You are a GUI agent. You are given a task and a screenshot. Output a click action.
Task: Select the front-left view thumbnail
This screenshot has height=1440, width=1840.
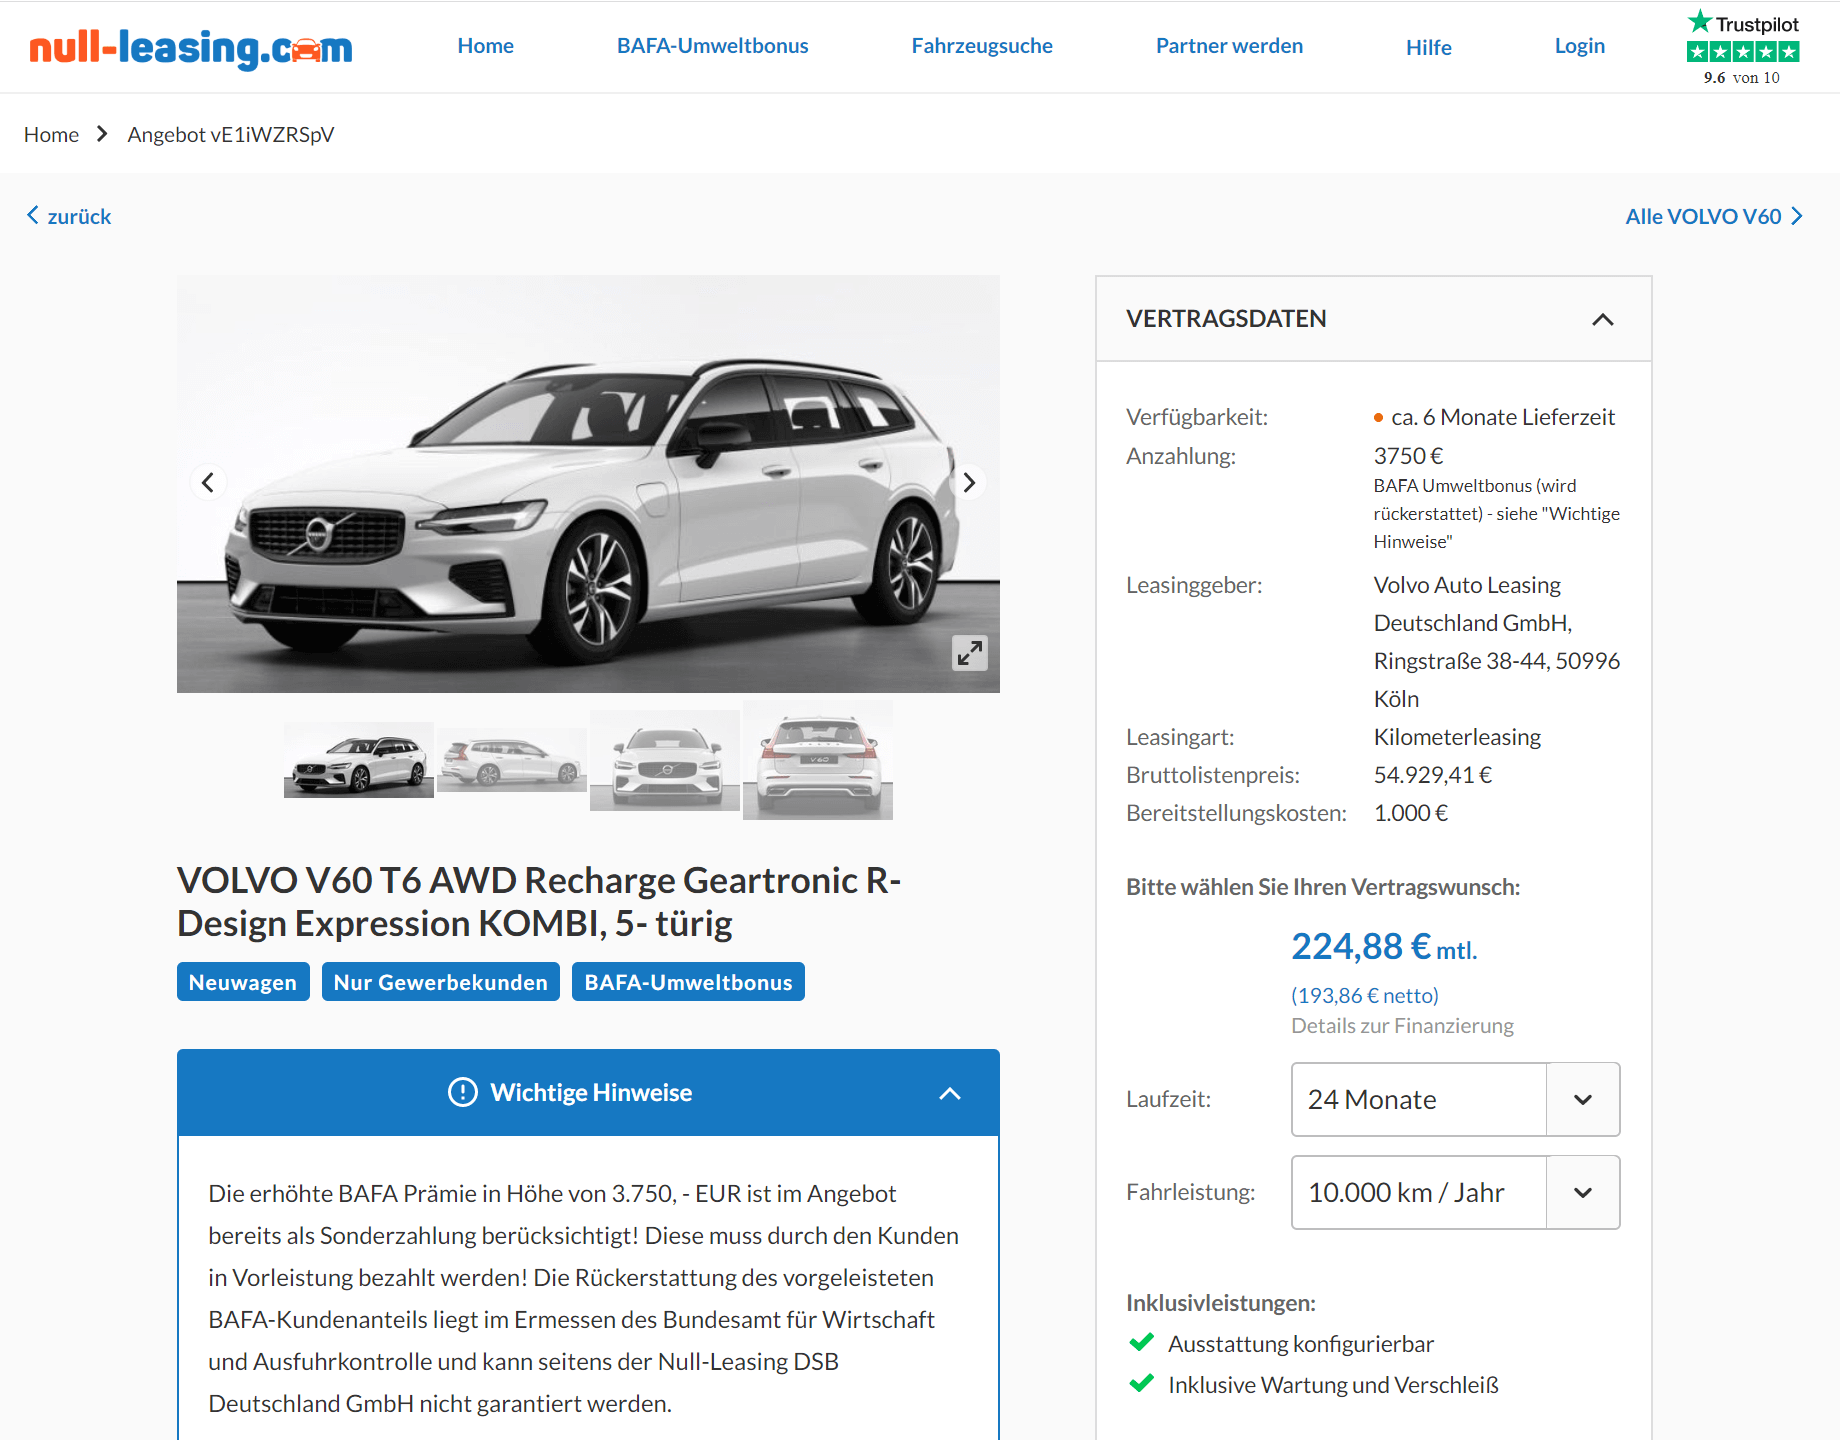click(x=359, y=760)
